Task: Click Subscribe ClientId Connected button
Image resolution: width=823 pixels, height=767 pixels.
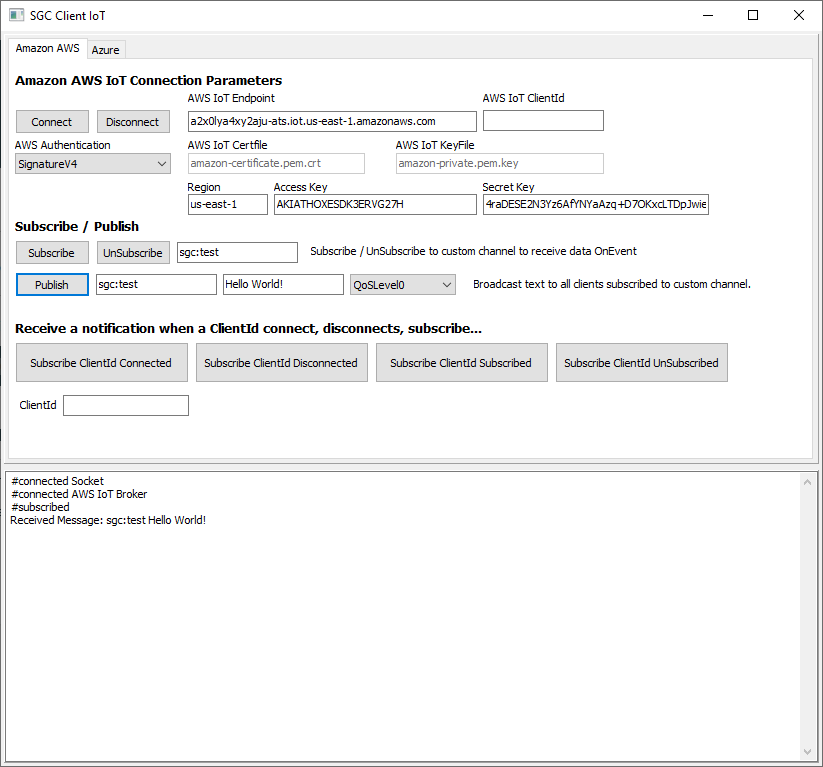Action: click(102, 363)
